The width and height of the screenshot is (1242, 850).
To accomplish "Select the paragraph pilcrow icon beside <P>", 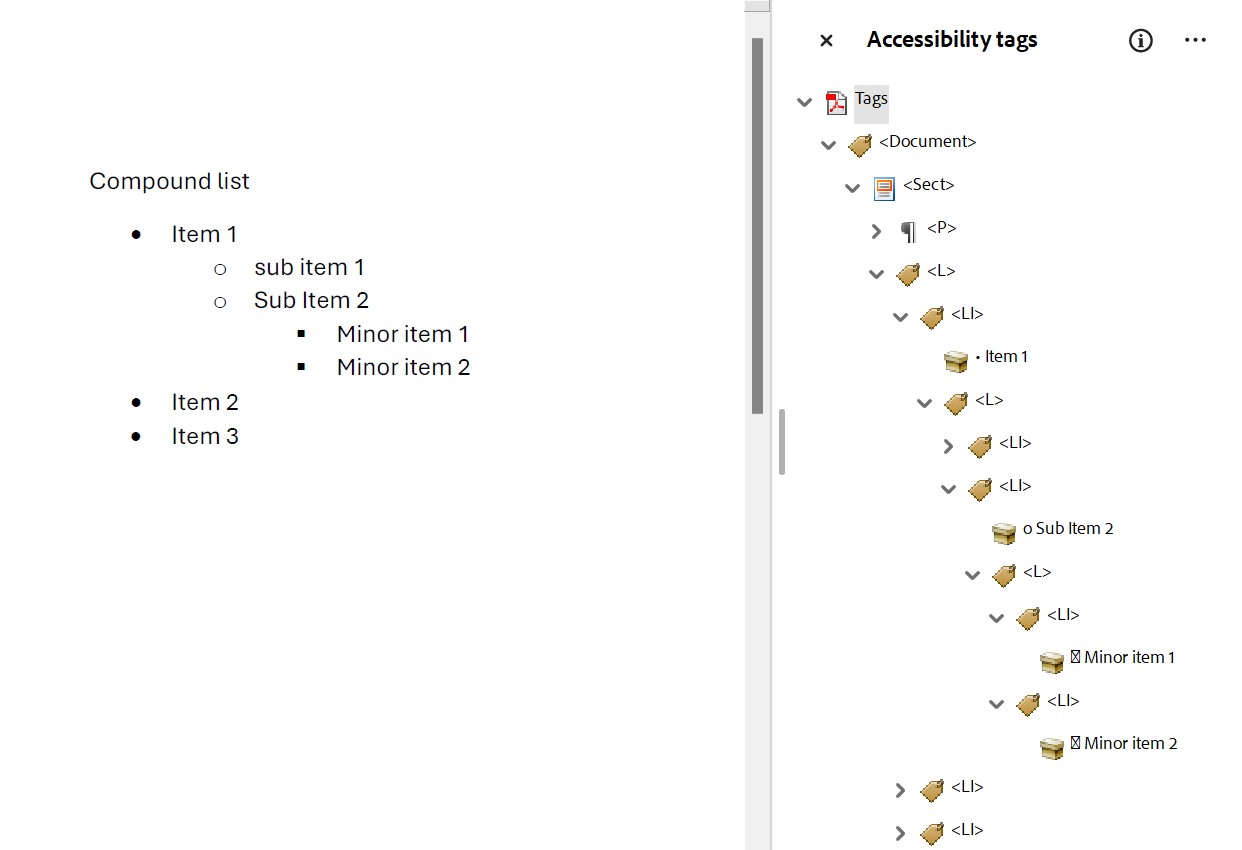I will (908, 230).
